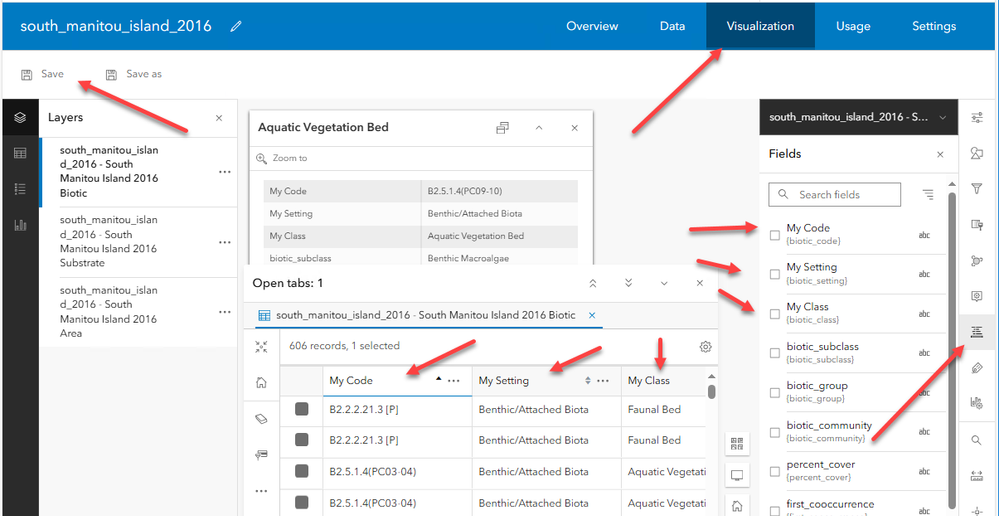Collapse the Aquatic Vegetation Bed popup
999x516 pixels.
click(538, 128)
